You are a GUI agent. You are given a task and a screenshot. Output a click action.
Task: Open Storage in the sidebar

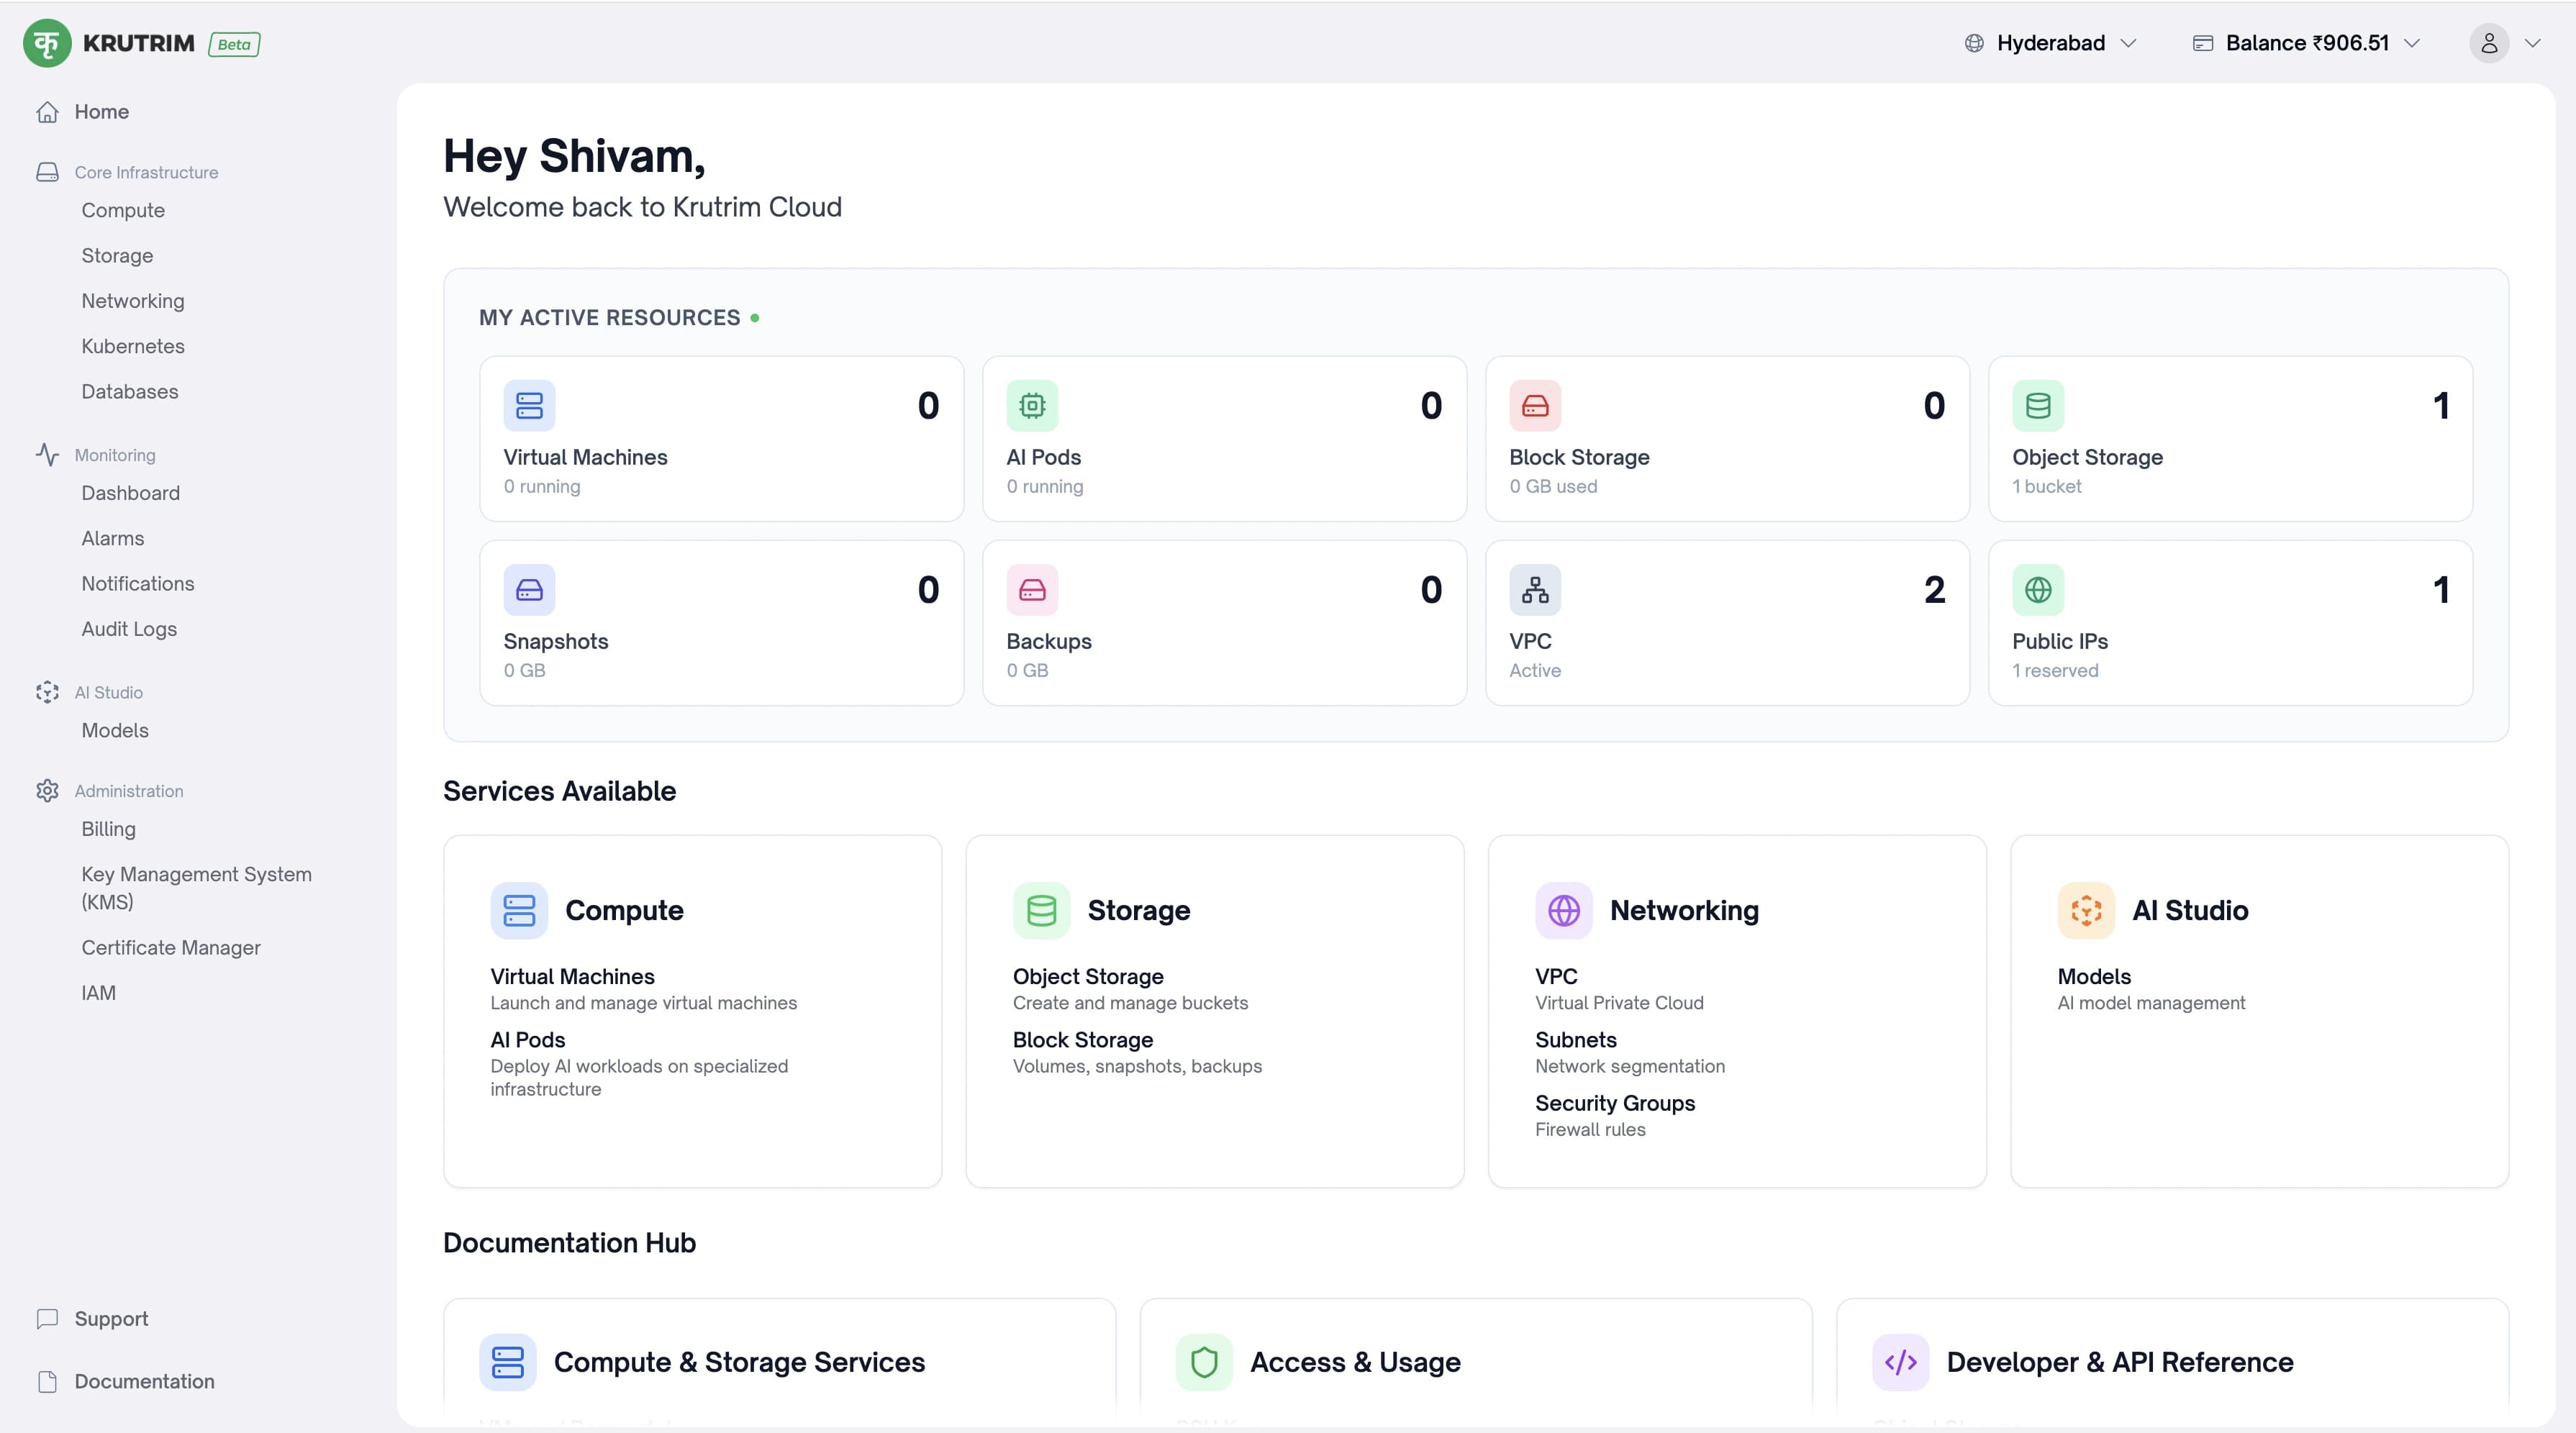(x=117, y=256)
